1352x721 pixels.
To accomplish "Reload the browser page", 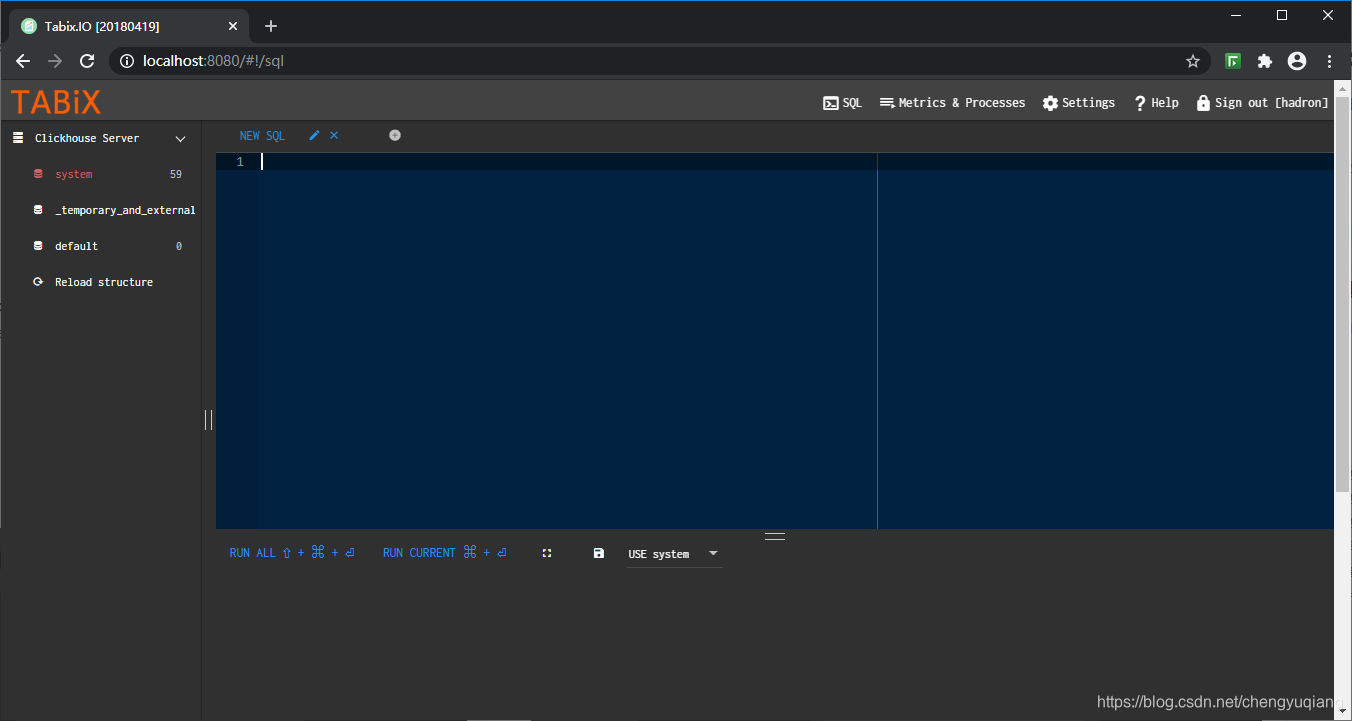I will pos(87,61).
